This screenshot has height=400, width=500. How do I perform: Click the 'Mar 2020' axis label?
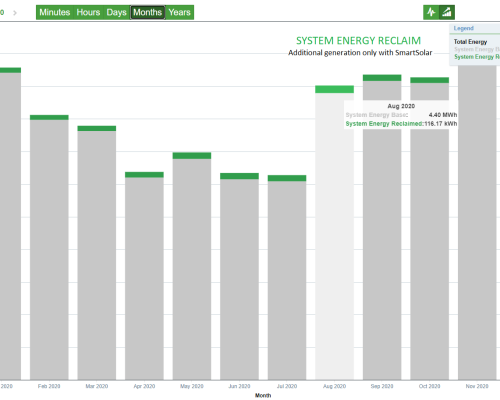[97, 386]
